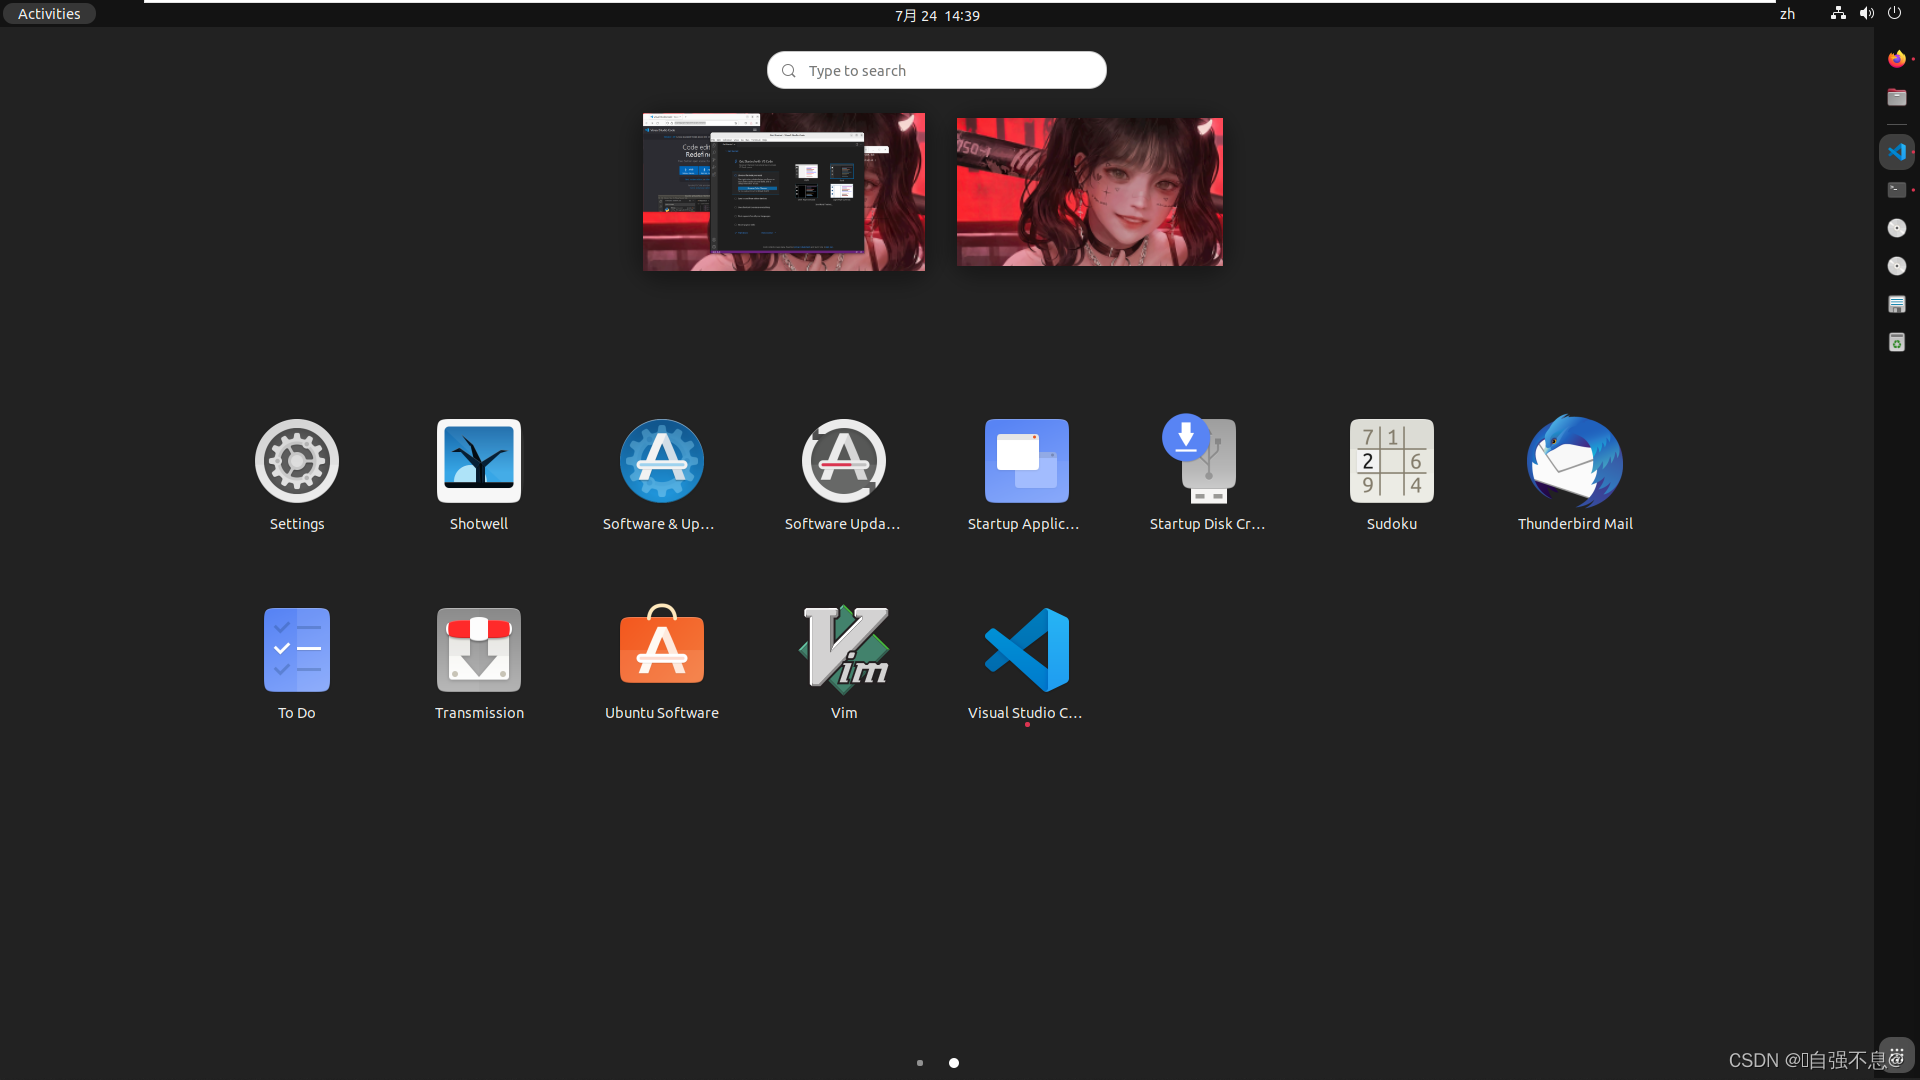
Task: Open the zh input source indicator
Action: pos(1787,14)
